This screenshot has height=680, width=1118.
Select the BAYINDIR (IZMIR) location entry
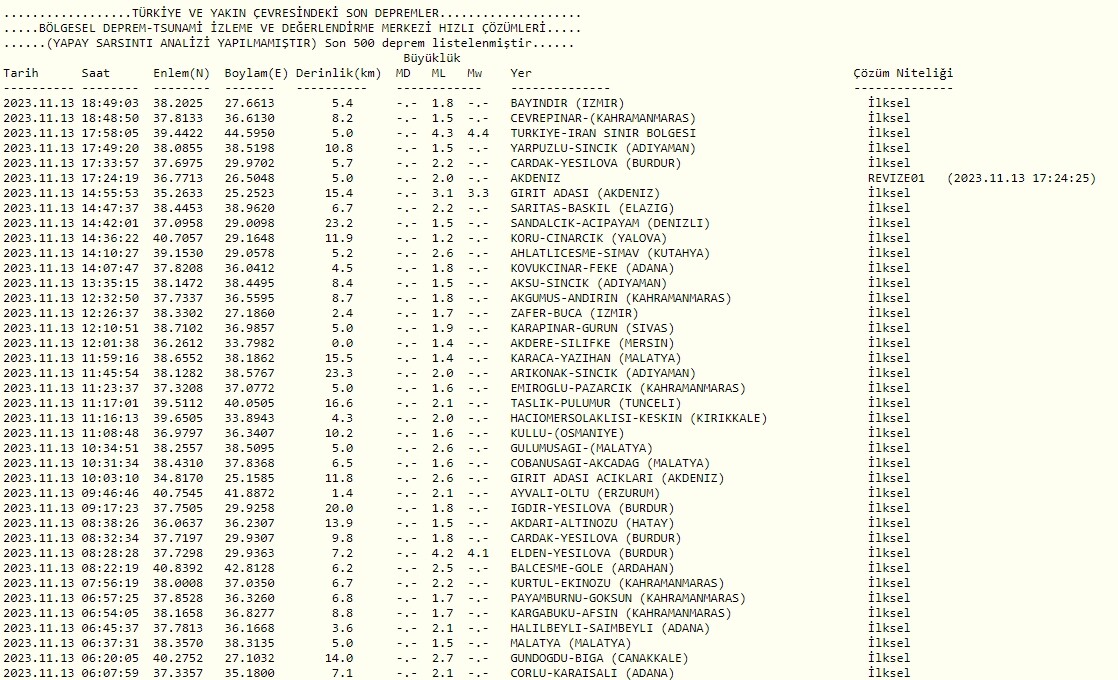click(x=567, y=103)
